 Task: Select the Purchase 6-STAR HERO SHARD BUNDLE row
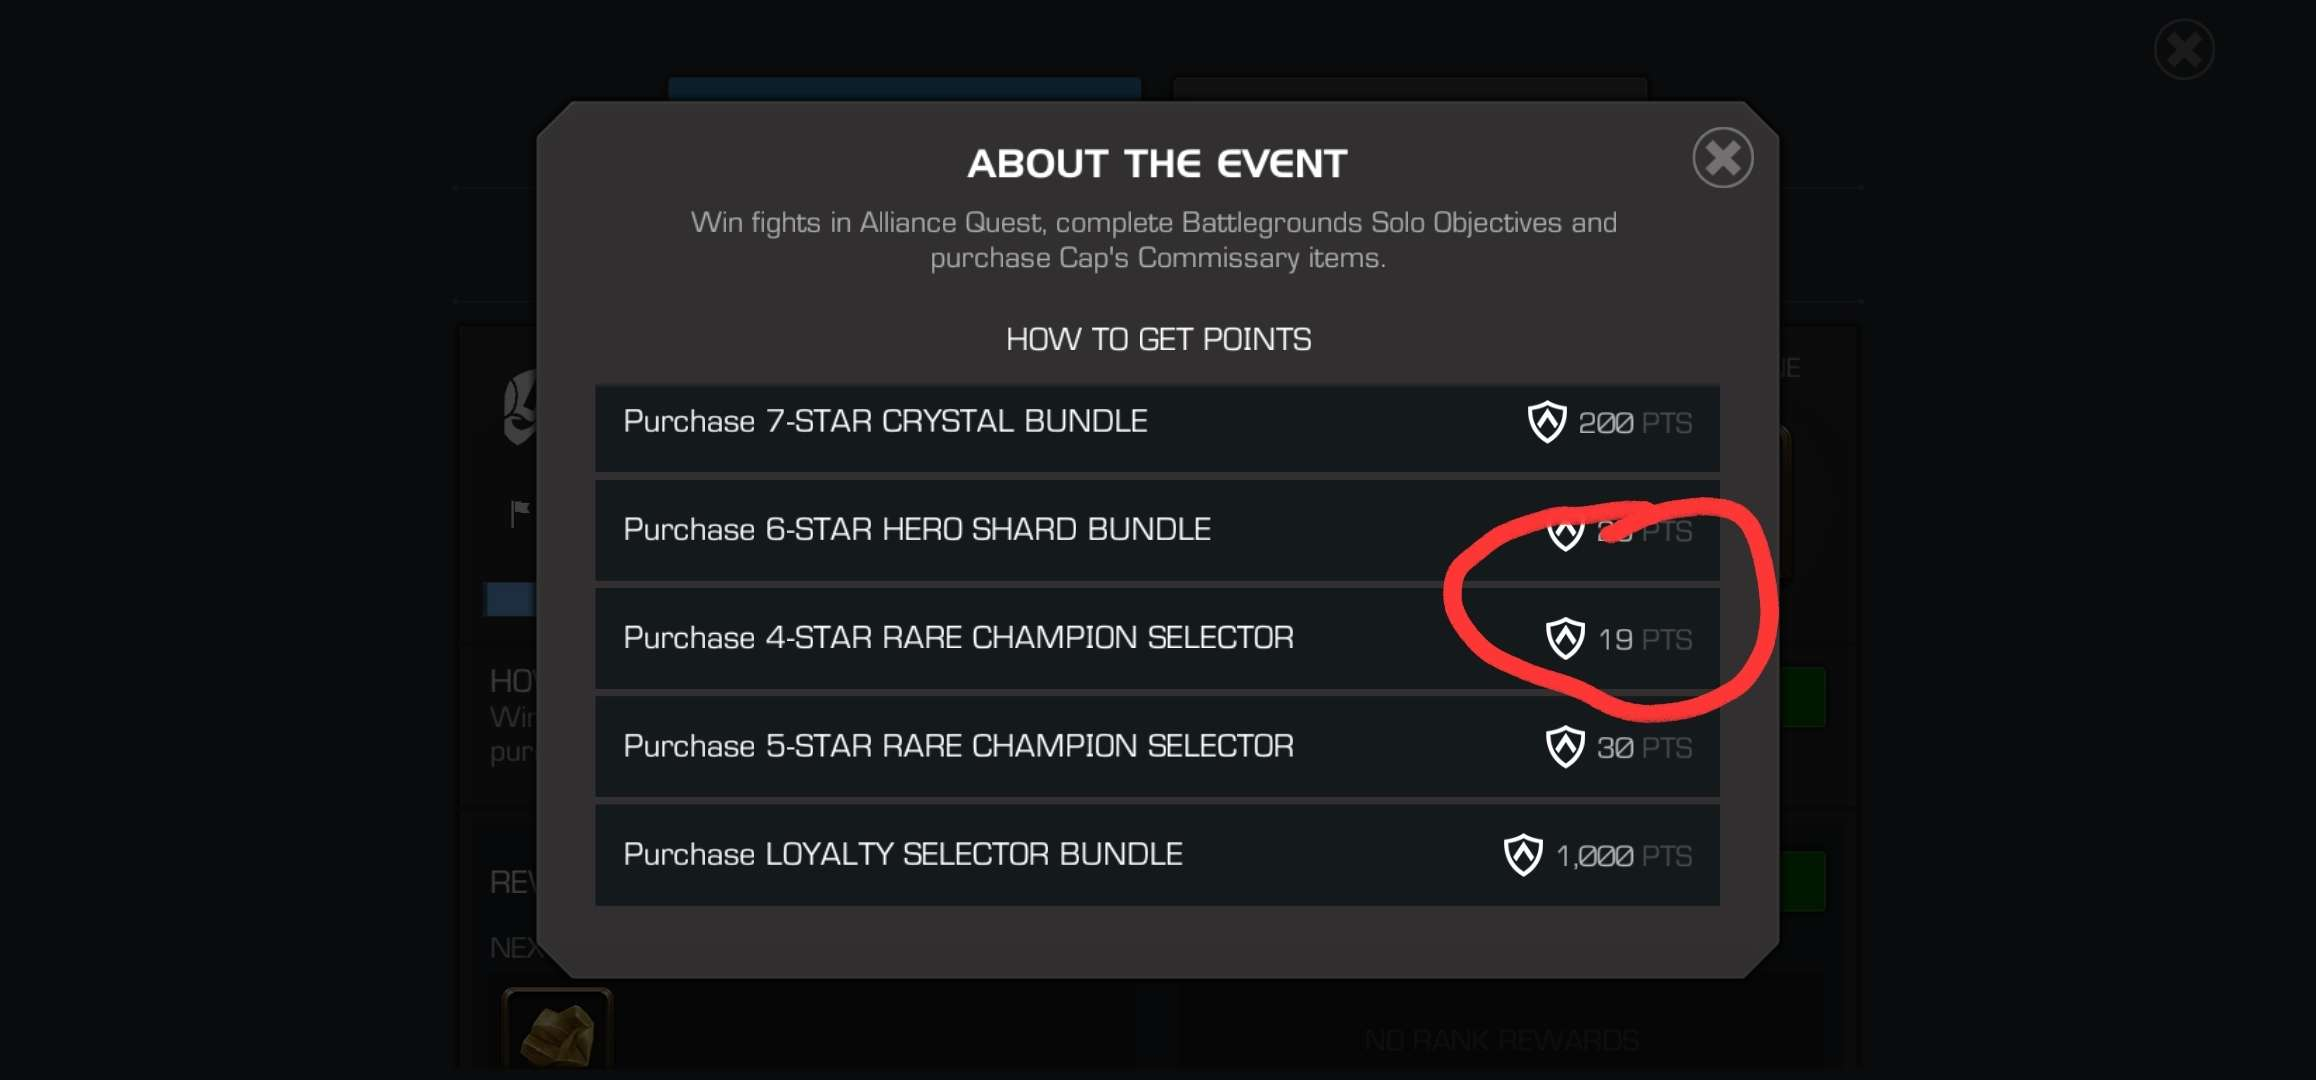1157,530
